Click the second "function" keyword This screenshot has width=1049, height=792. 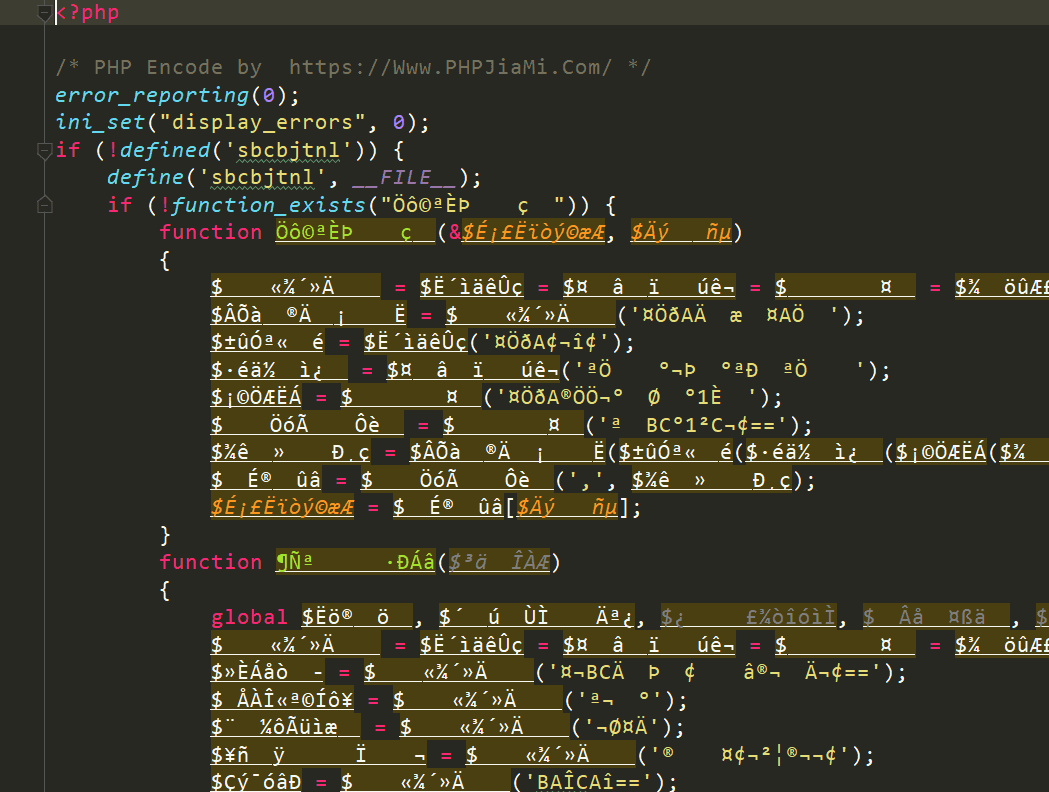click(x=210, y=562)
